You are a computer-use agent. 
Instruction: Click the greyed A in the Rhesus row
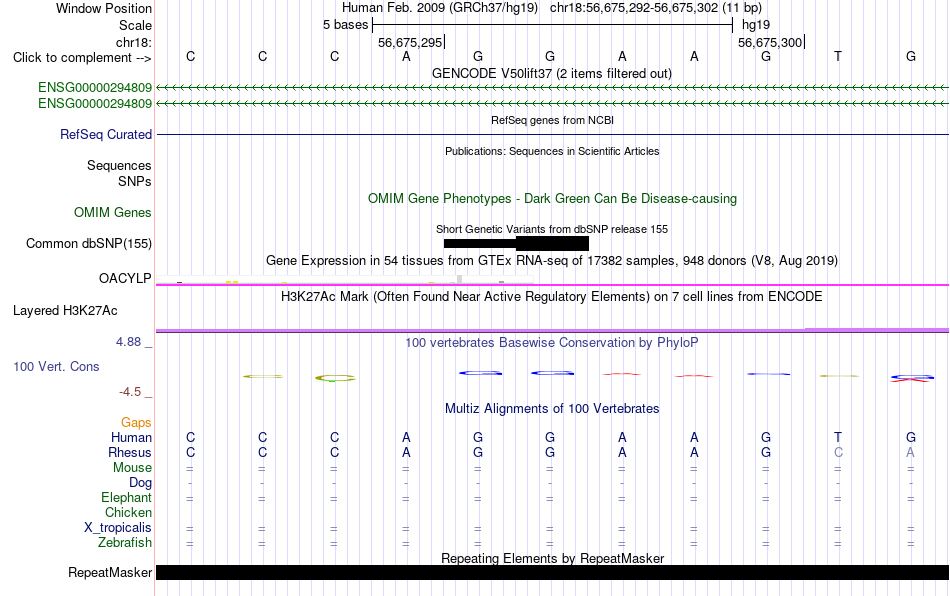[x=910, y=452]
